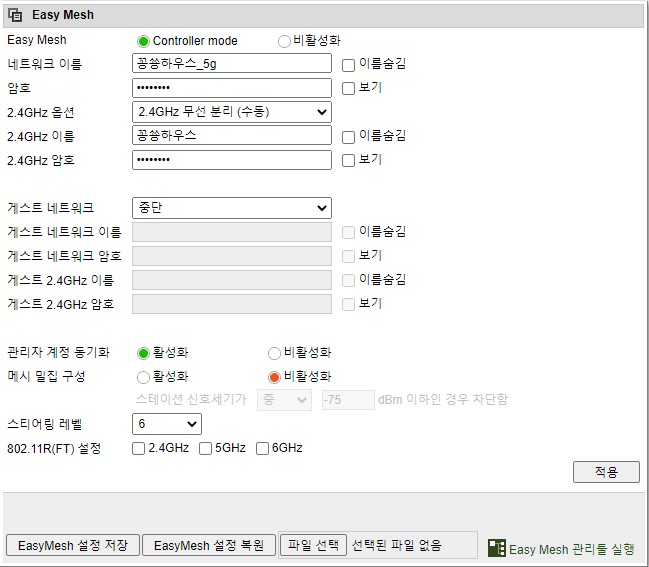Image resolution: width=649 pixels, height=567 pixels.
Task: Select Controller mode radio button
Action: [143, 41]
